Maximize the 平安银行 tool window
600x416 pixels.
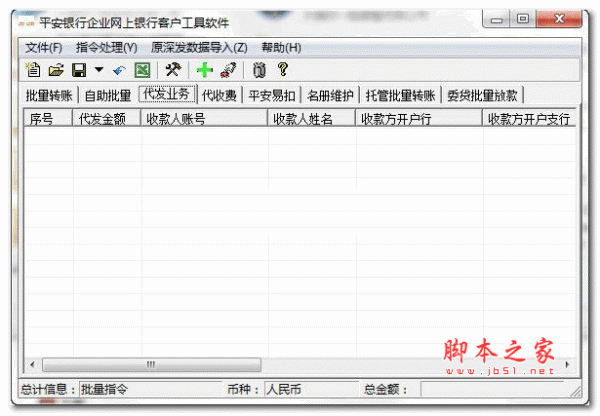point(523,19)
